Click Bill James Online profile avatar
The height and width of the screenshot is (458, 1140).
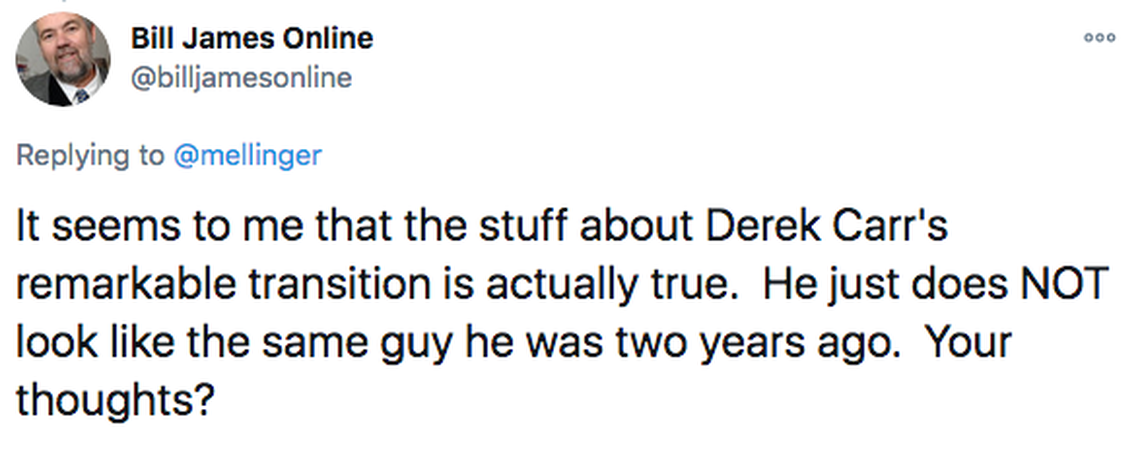[62, 60]
